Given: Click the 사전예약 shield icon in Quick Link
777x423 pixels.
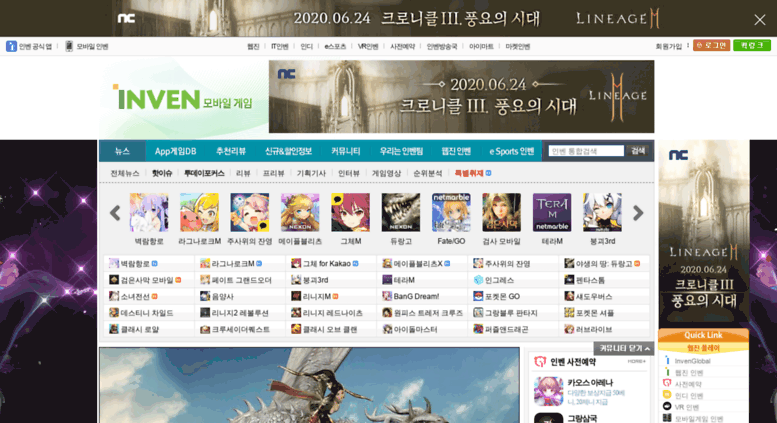Looking at the screenshot, I should [x=667, y=383].
